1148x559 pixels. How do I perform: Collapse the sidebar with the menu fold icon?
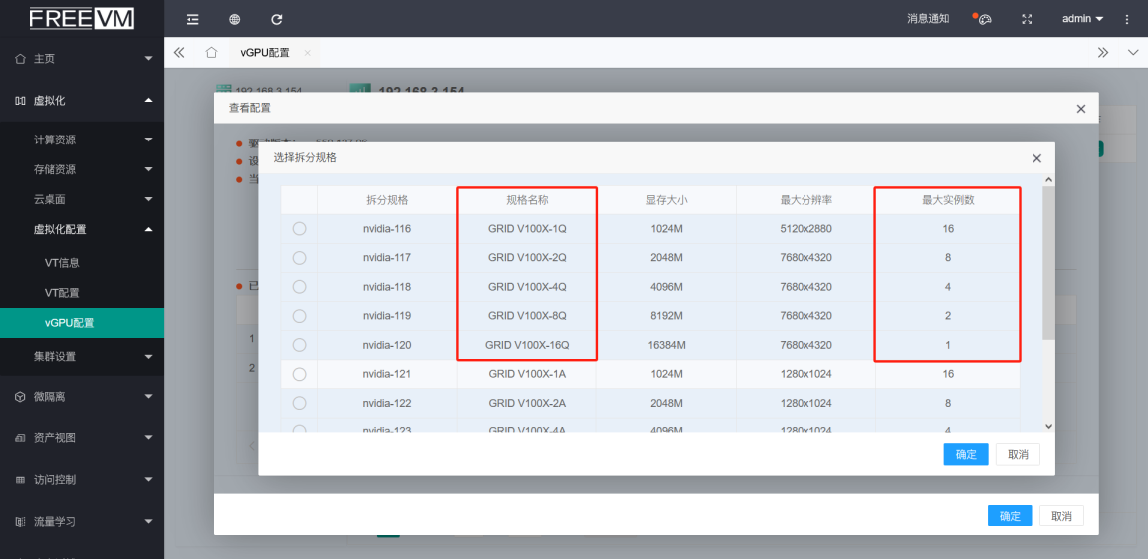tap(193, 19)
